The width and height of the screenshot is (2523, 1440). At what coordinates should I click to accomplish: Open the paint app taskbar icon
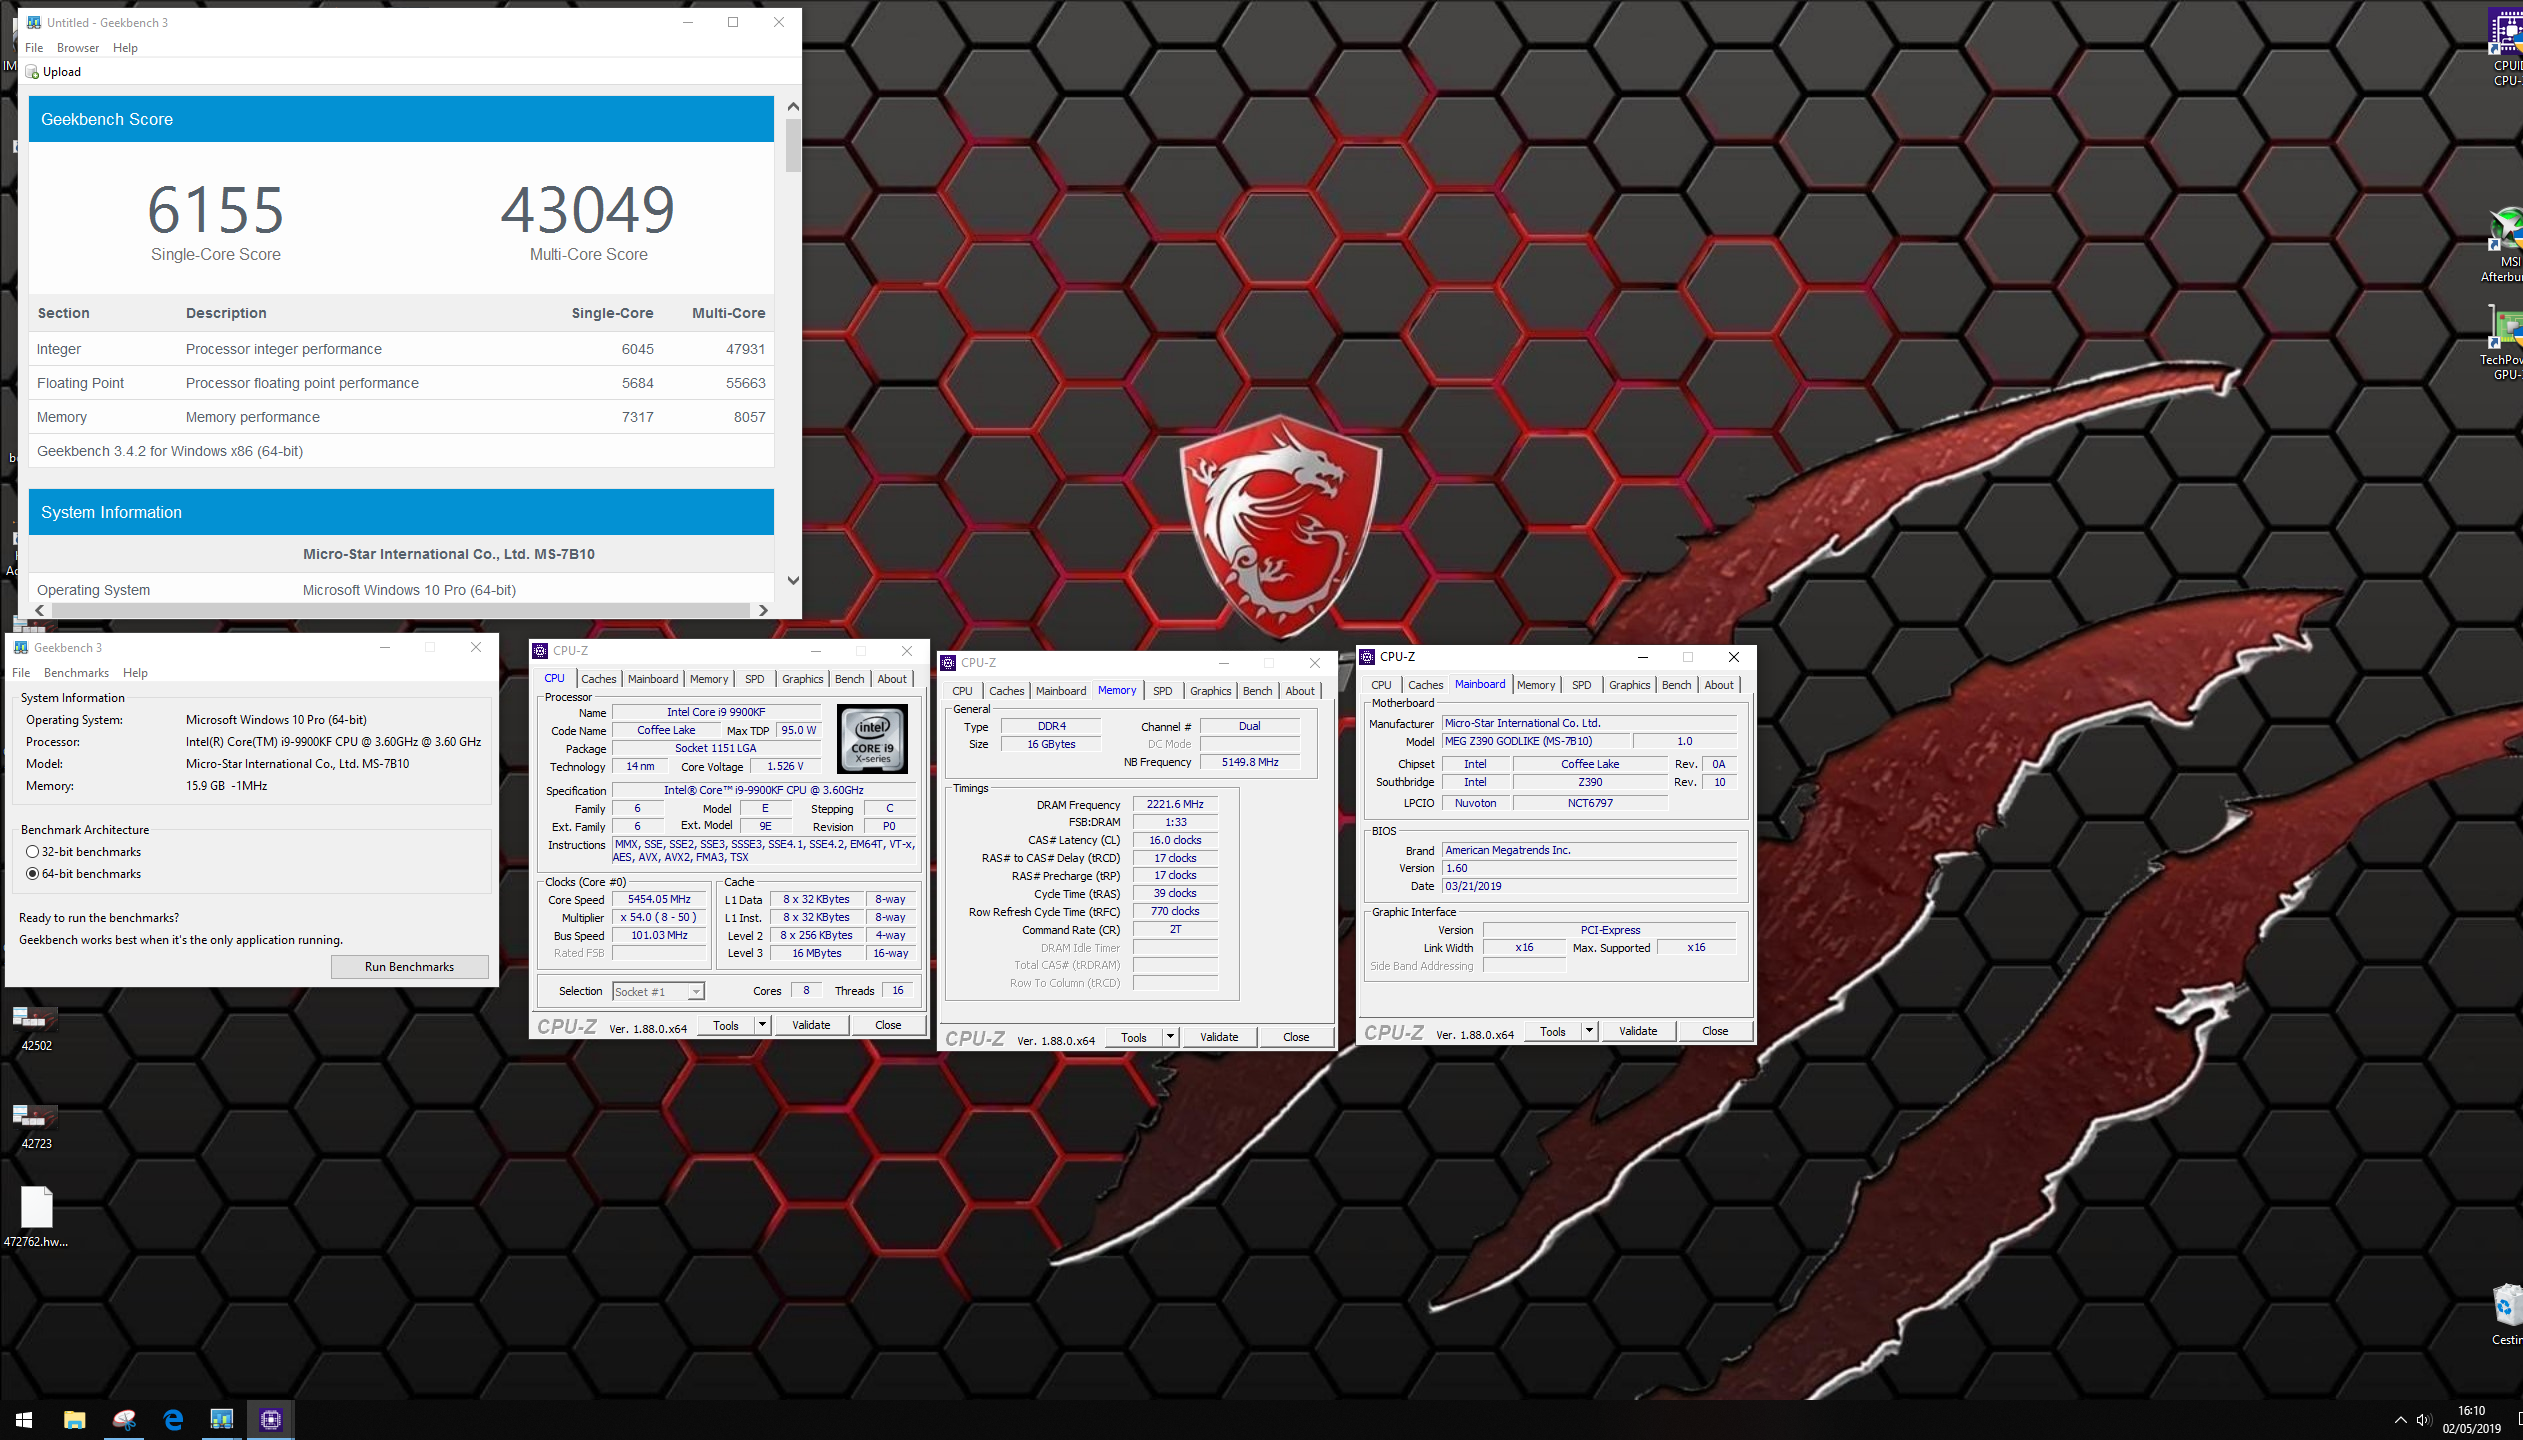coord(124,1419)
